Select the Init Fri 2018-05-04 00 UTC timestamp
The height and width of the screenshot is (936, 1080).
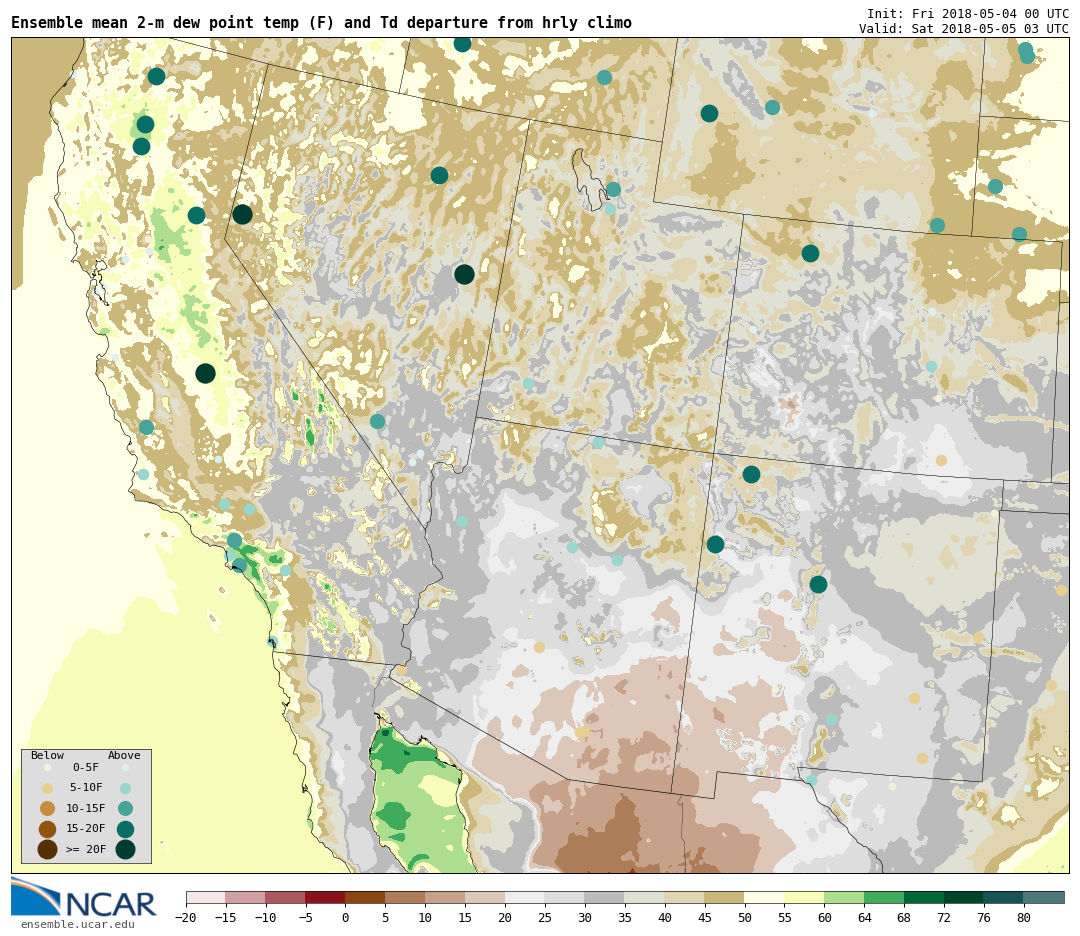[967, 13]
